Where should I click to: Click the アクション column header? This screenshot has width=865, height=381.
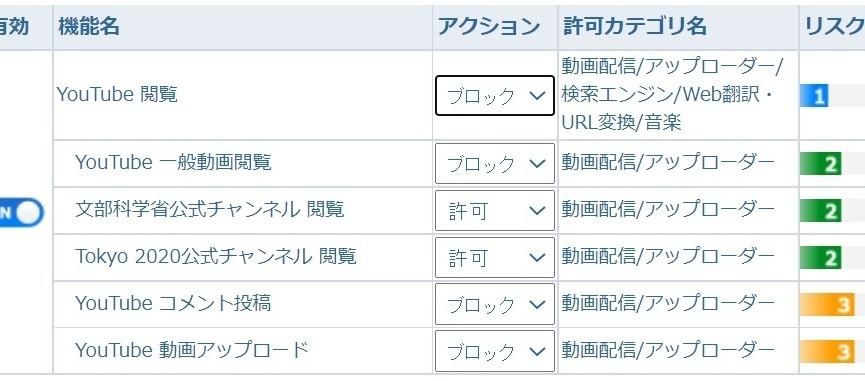click(x=488, y=26)
